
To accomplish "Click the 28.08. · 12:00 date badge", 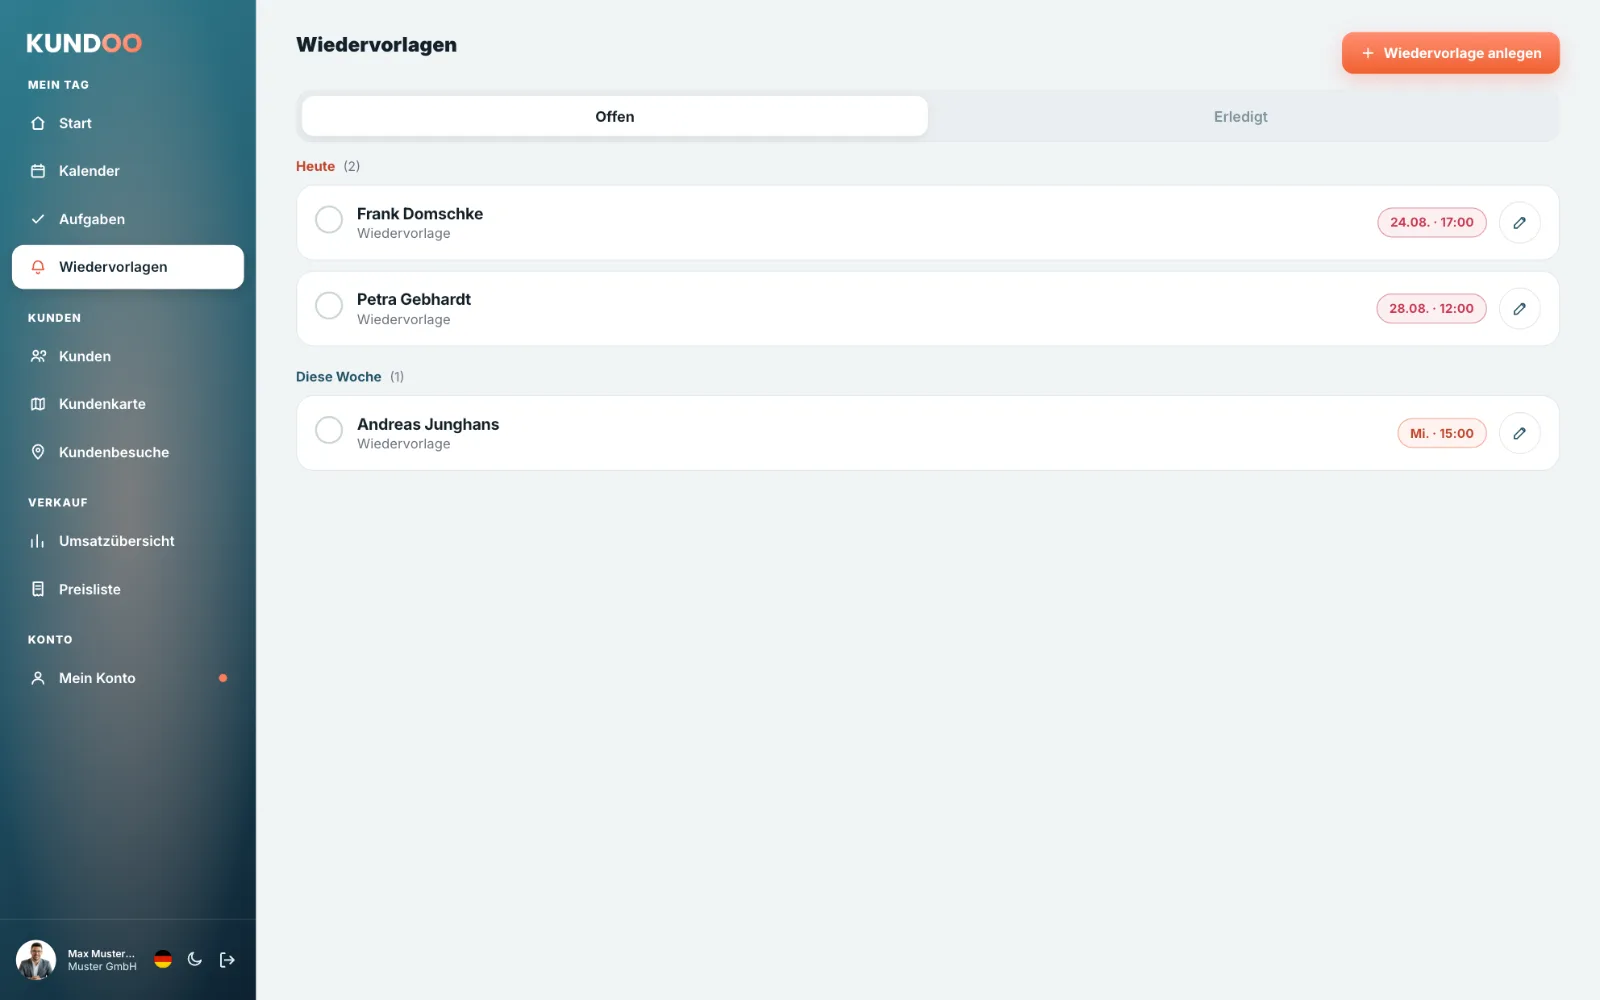I will pos(1431,308).
